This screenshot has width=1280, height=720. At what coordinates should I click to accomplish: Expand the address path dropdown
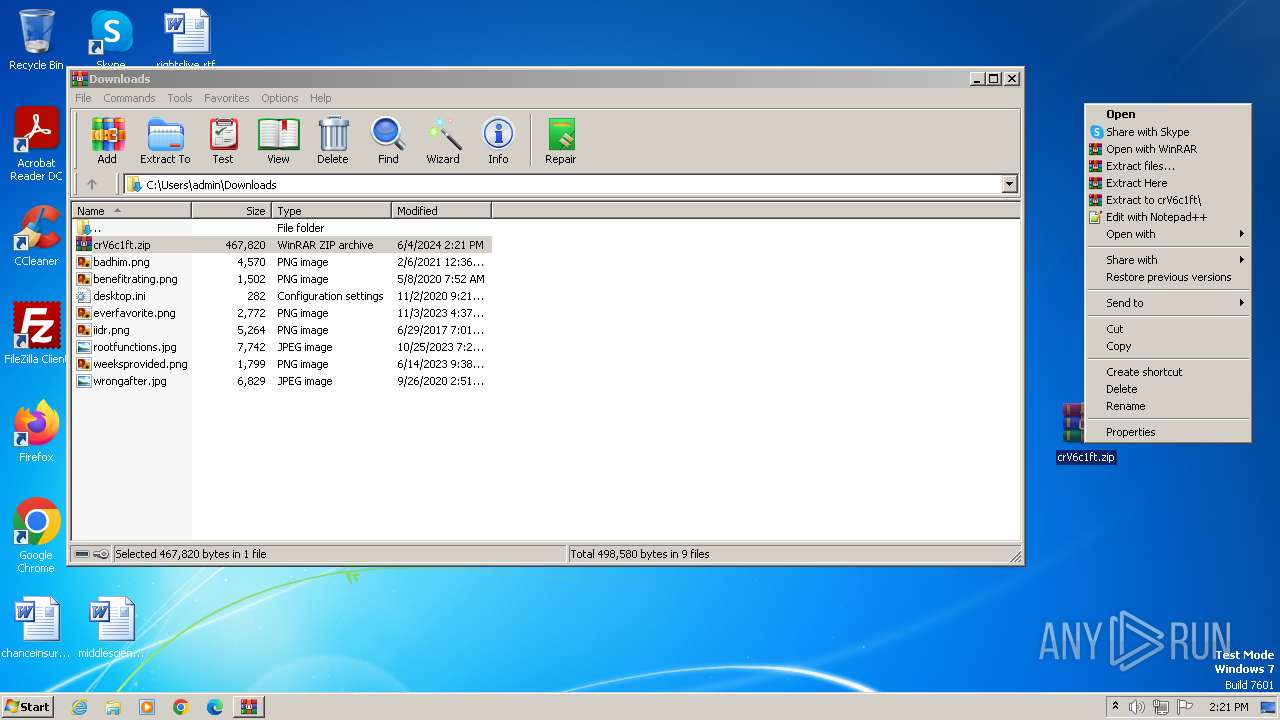(x=1009, y=184)
